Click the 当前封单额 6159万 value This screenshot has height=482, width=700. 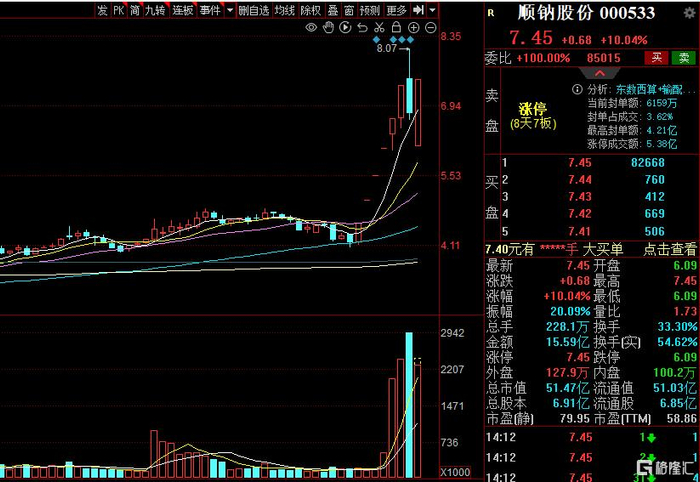(661, 103)
